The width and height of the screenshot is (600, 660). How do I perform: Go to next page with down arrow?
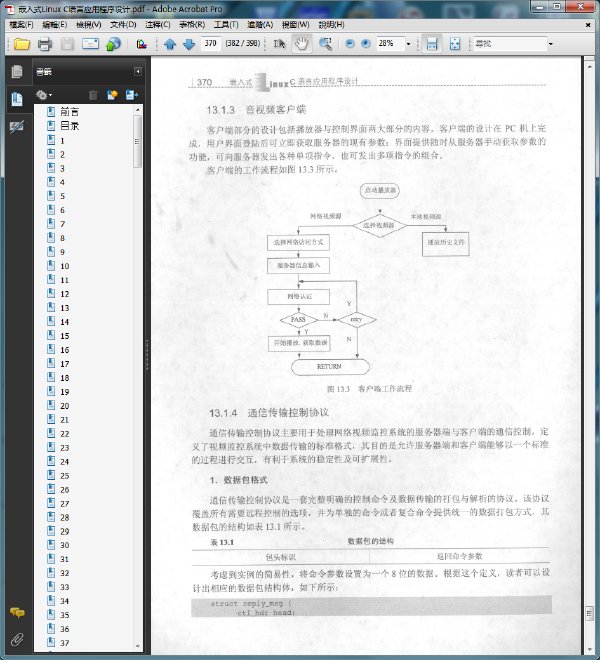click(x=189, y=44)
